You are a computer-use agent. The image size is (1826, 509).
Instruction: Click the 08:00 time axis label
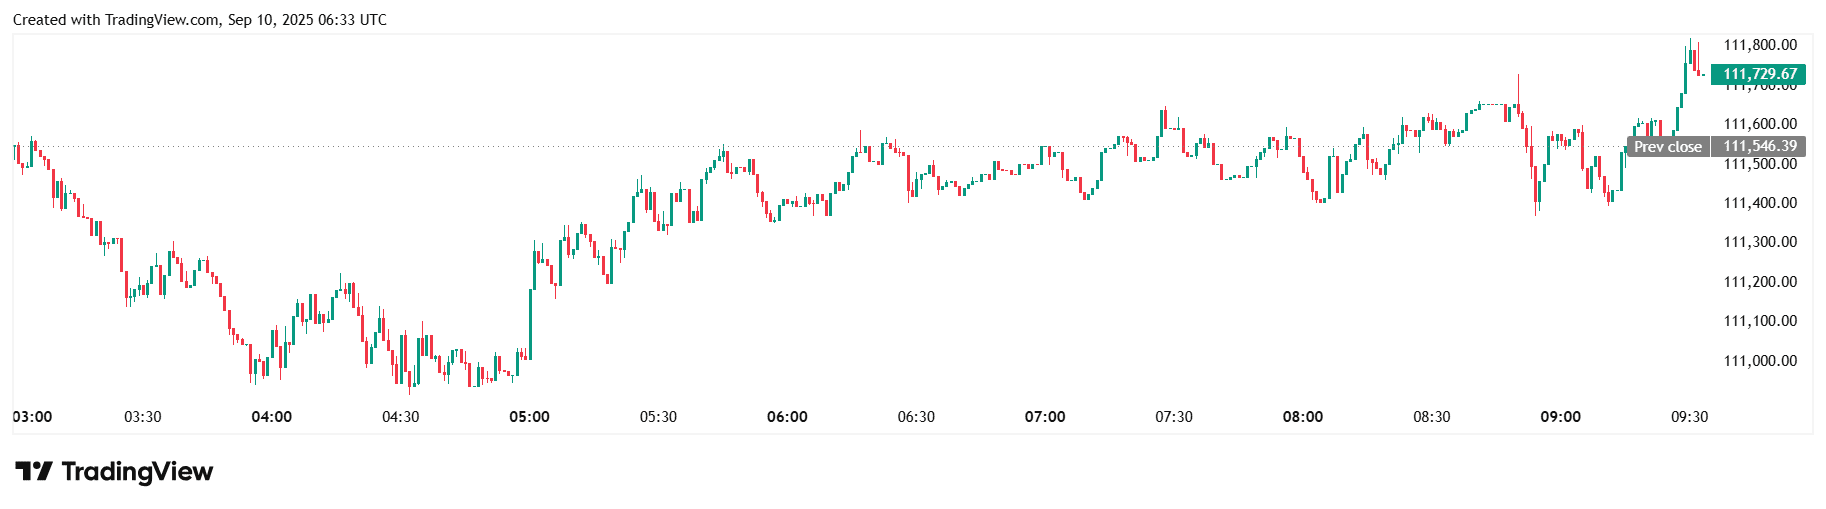click(x=1303, y=417)
